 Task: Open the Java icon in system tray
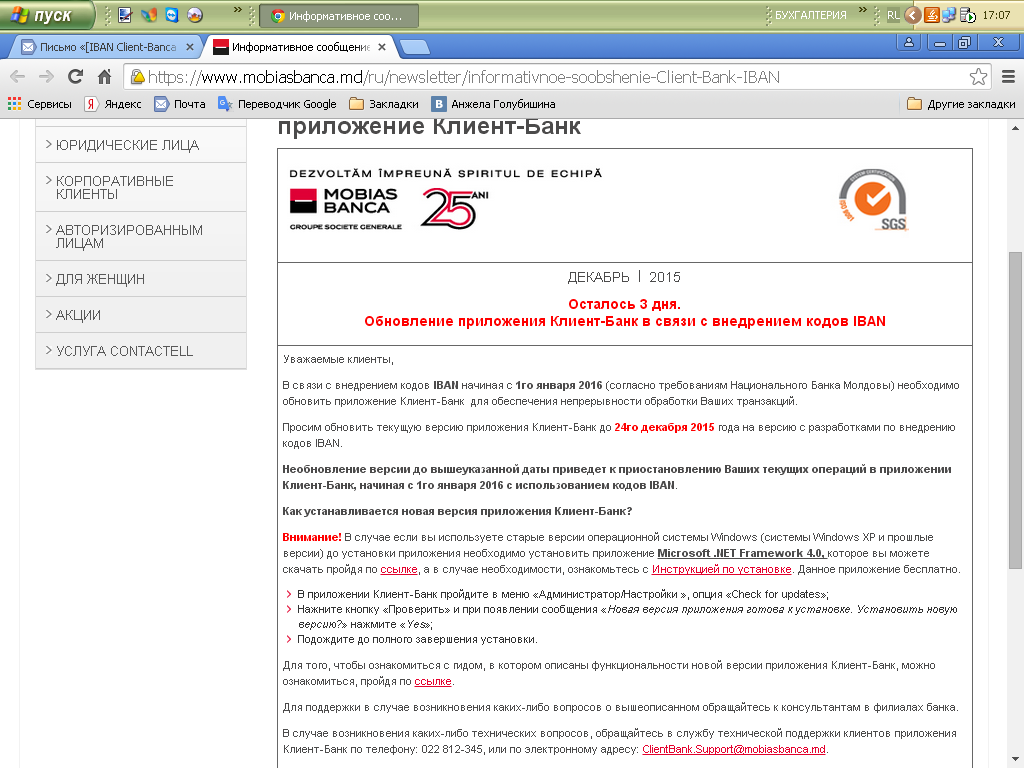(x=933, y=15)
